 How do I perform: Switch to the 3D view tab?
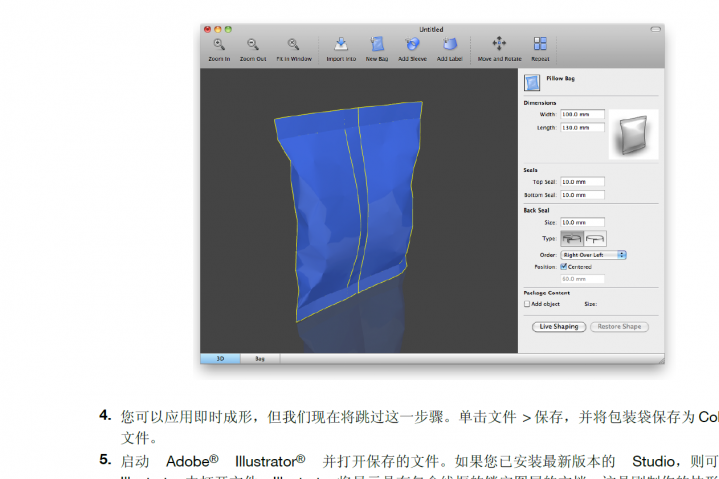click(x=220, y=357)
